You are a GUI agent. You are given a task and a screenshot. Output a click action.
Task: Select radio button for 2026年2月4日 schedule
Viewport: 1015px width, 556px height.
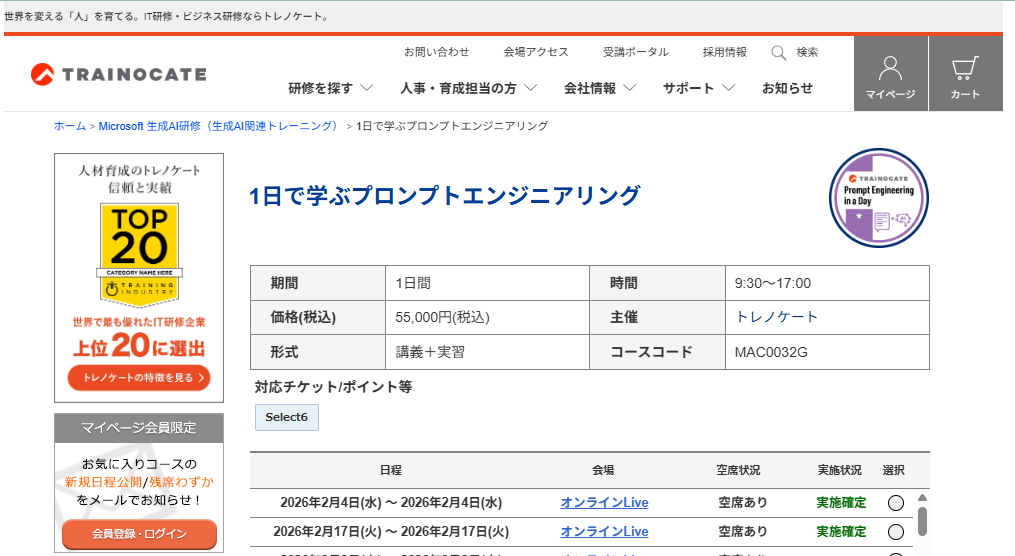click(x=896, y=503)
